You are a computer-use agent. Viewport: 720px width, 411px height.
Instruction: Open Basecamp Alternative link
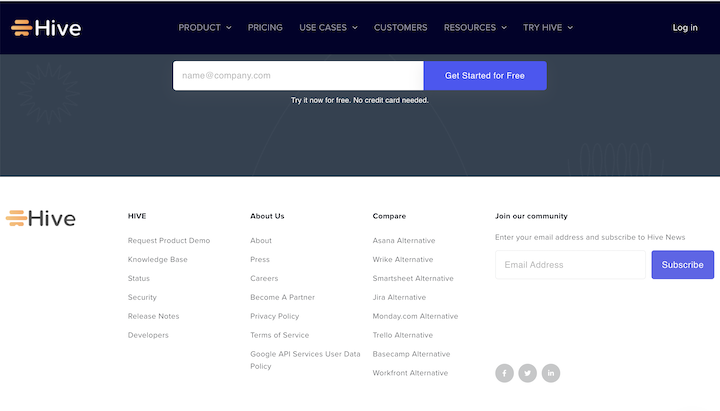click(411, 354)
